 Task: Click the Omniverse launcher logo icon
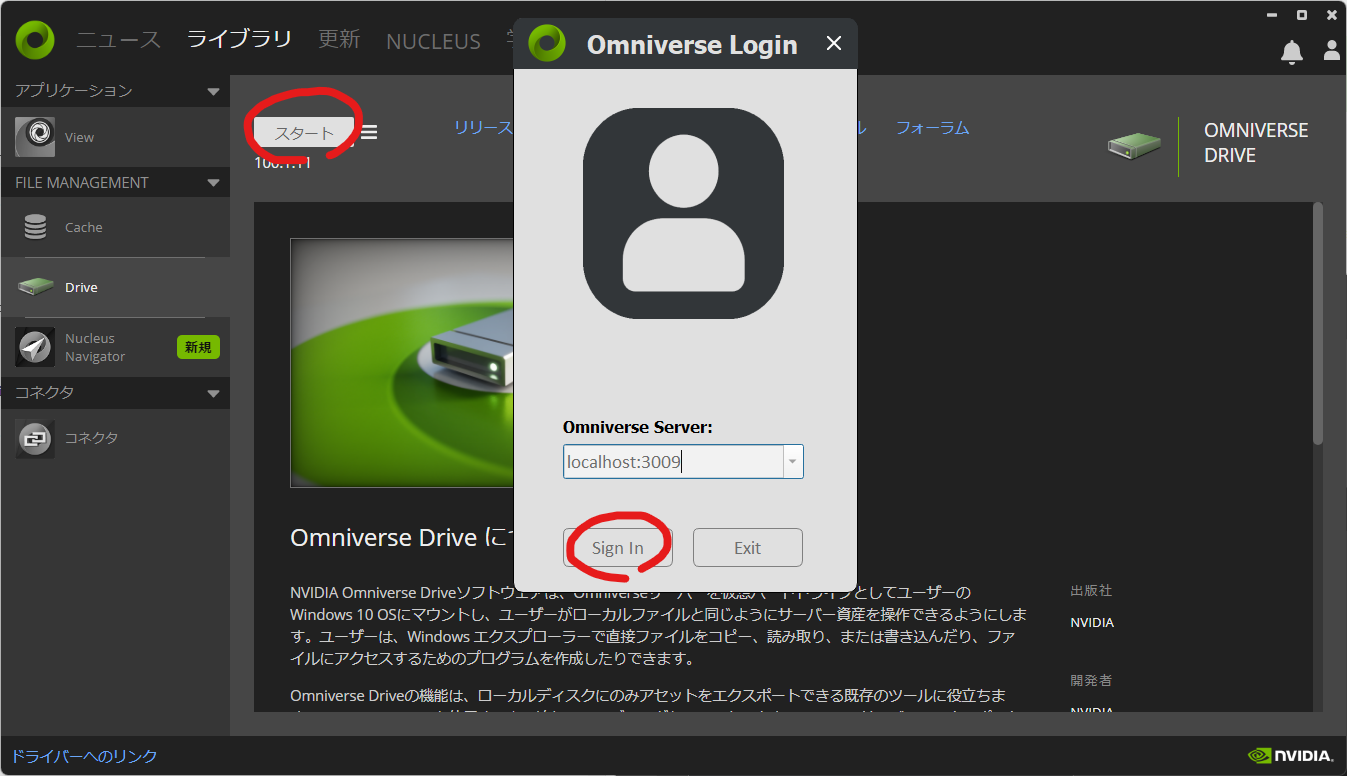click(x=35, y=40)
